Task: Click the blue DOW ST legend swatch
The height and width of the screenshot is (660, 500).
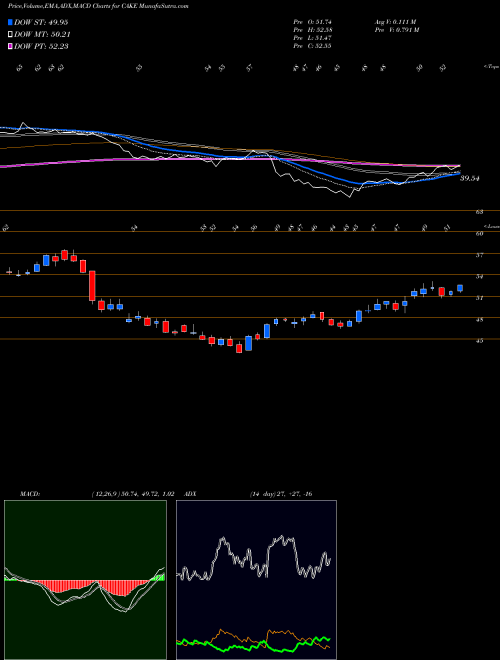Action: tap(10, 22)
